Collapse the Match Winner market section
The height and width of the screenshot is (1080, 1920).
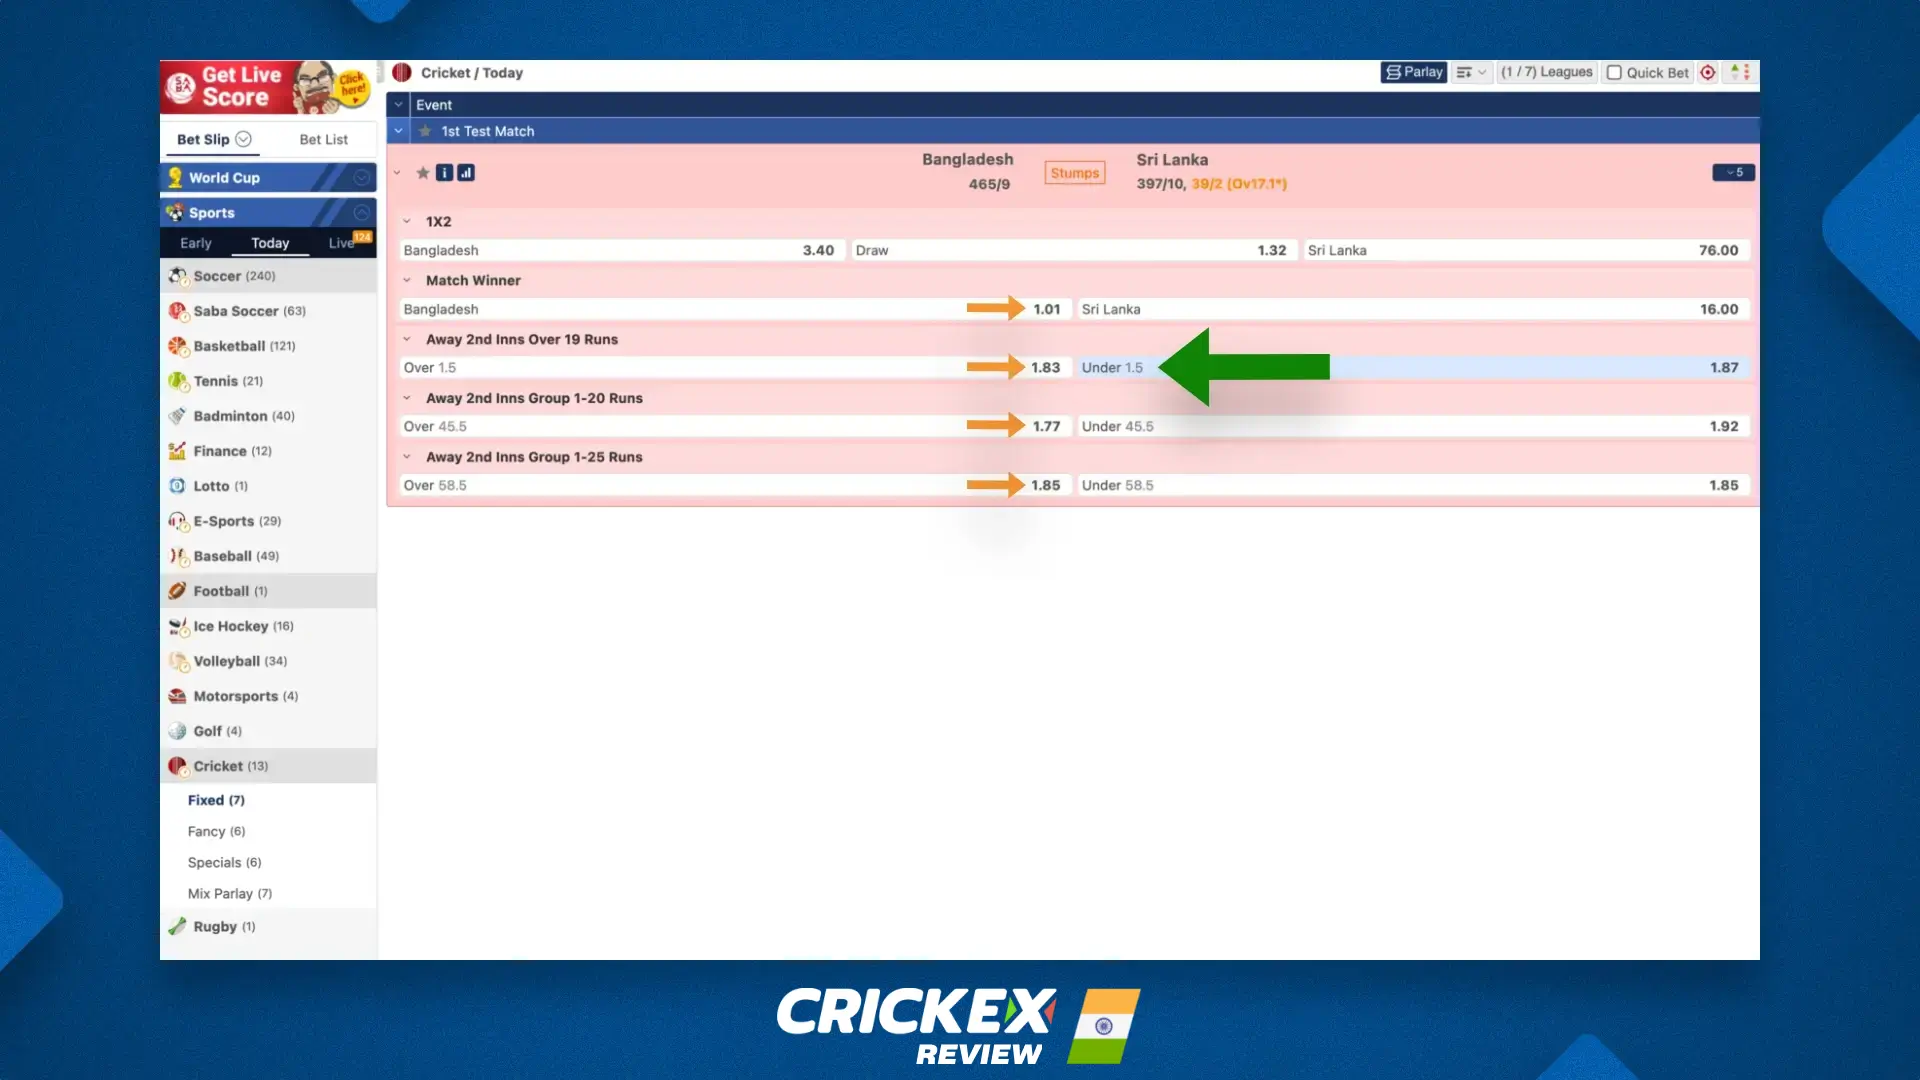click(406, 281)
